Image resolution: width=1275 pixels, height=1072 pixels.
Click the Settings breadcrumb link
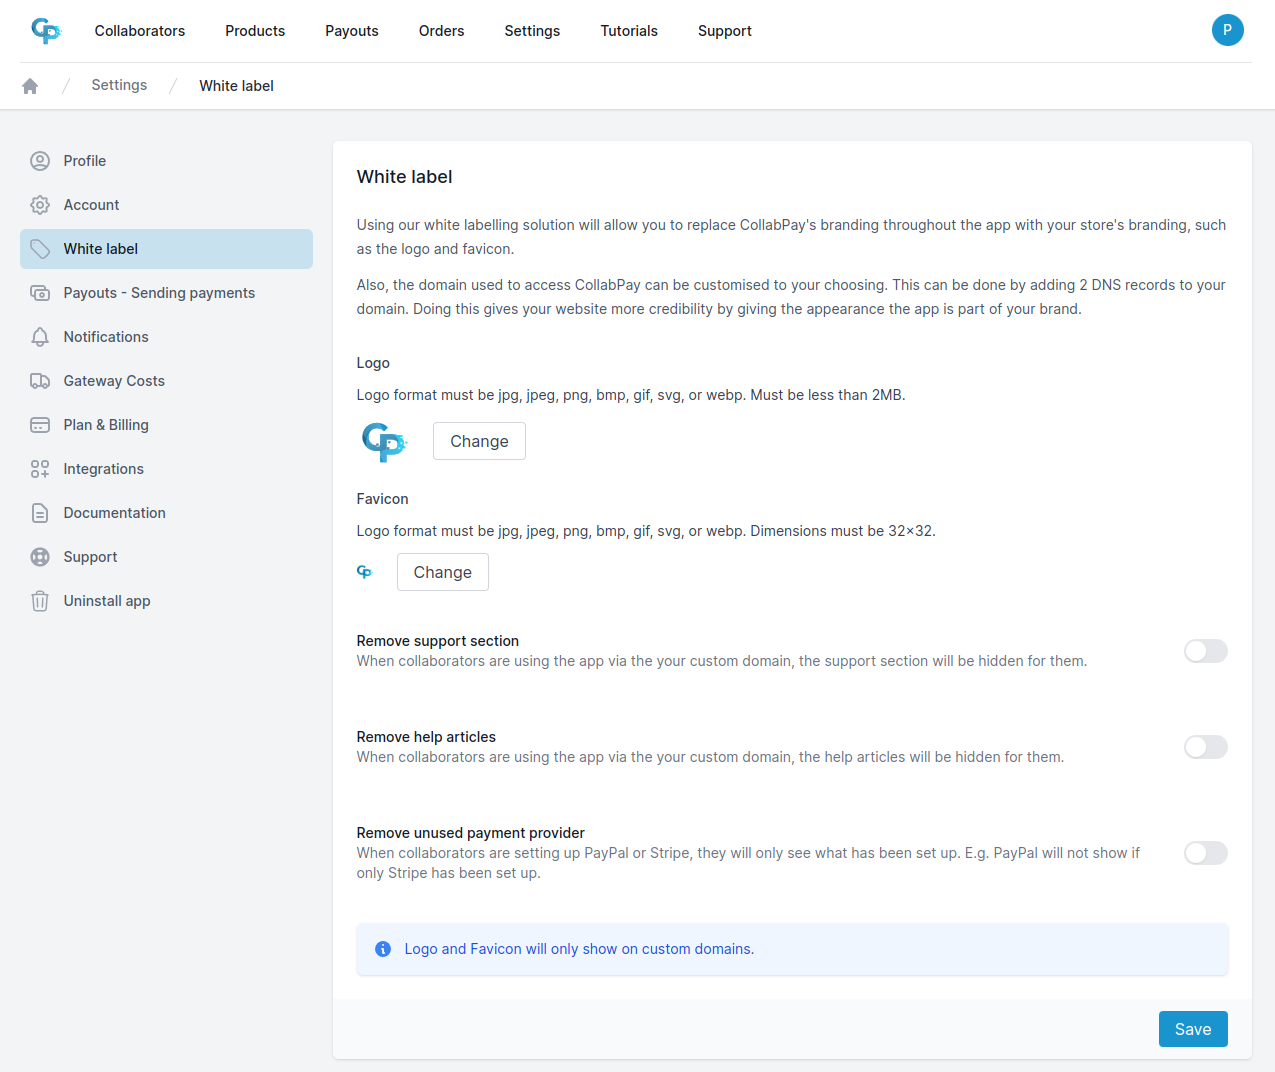click(x=119, y=85)
